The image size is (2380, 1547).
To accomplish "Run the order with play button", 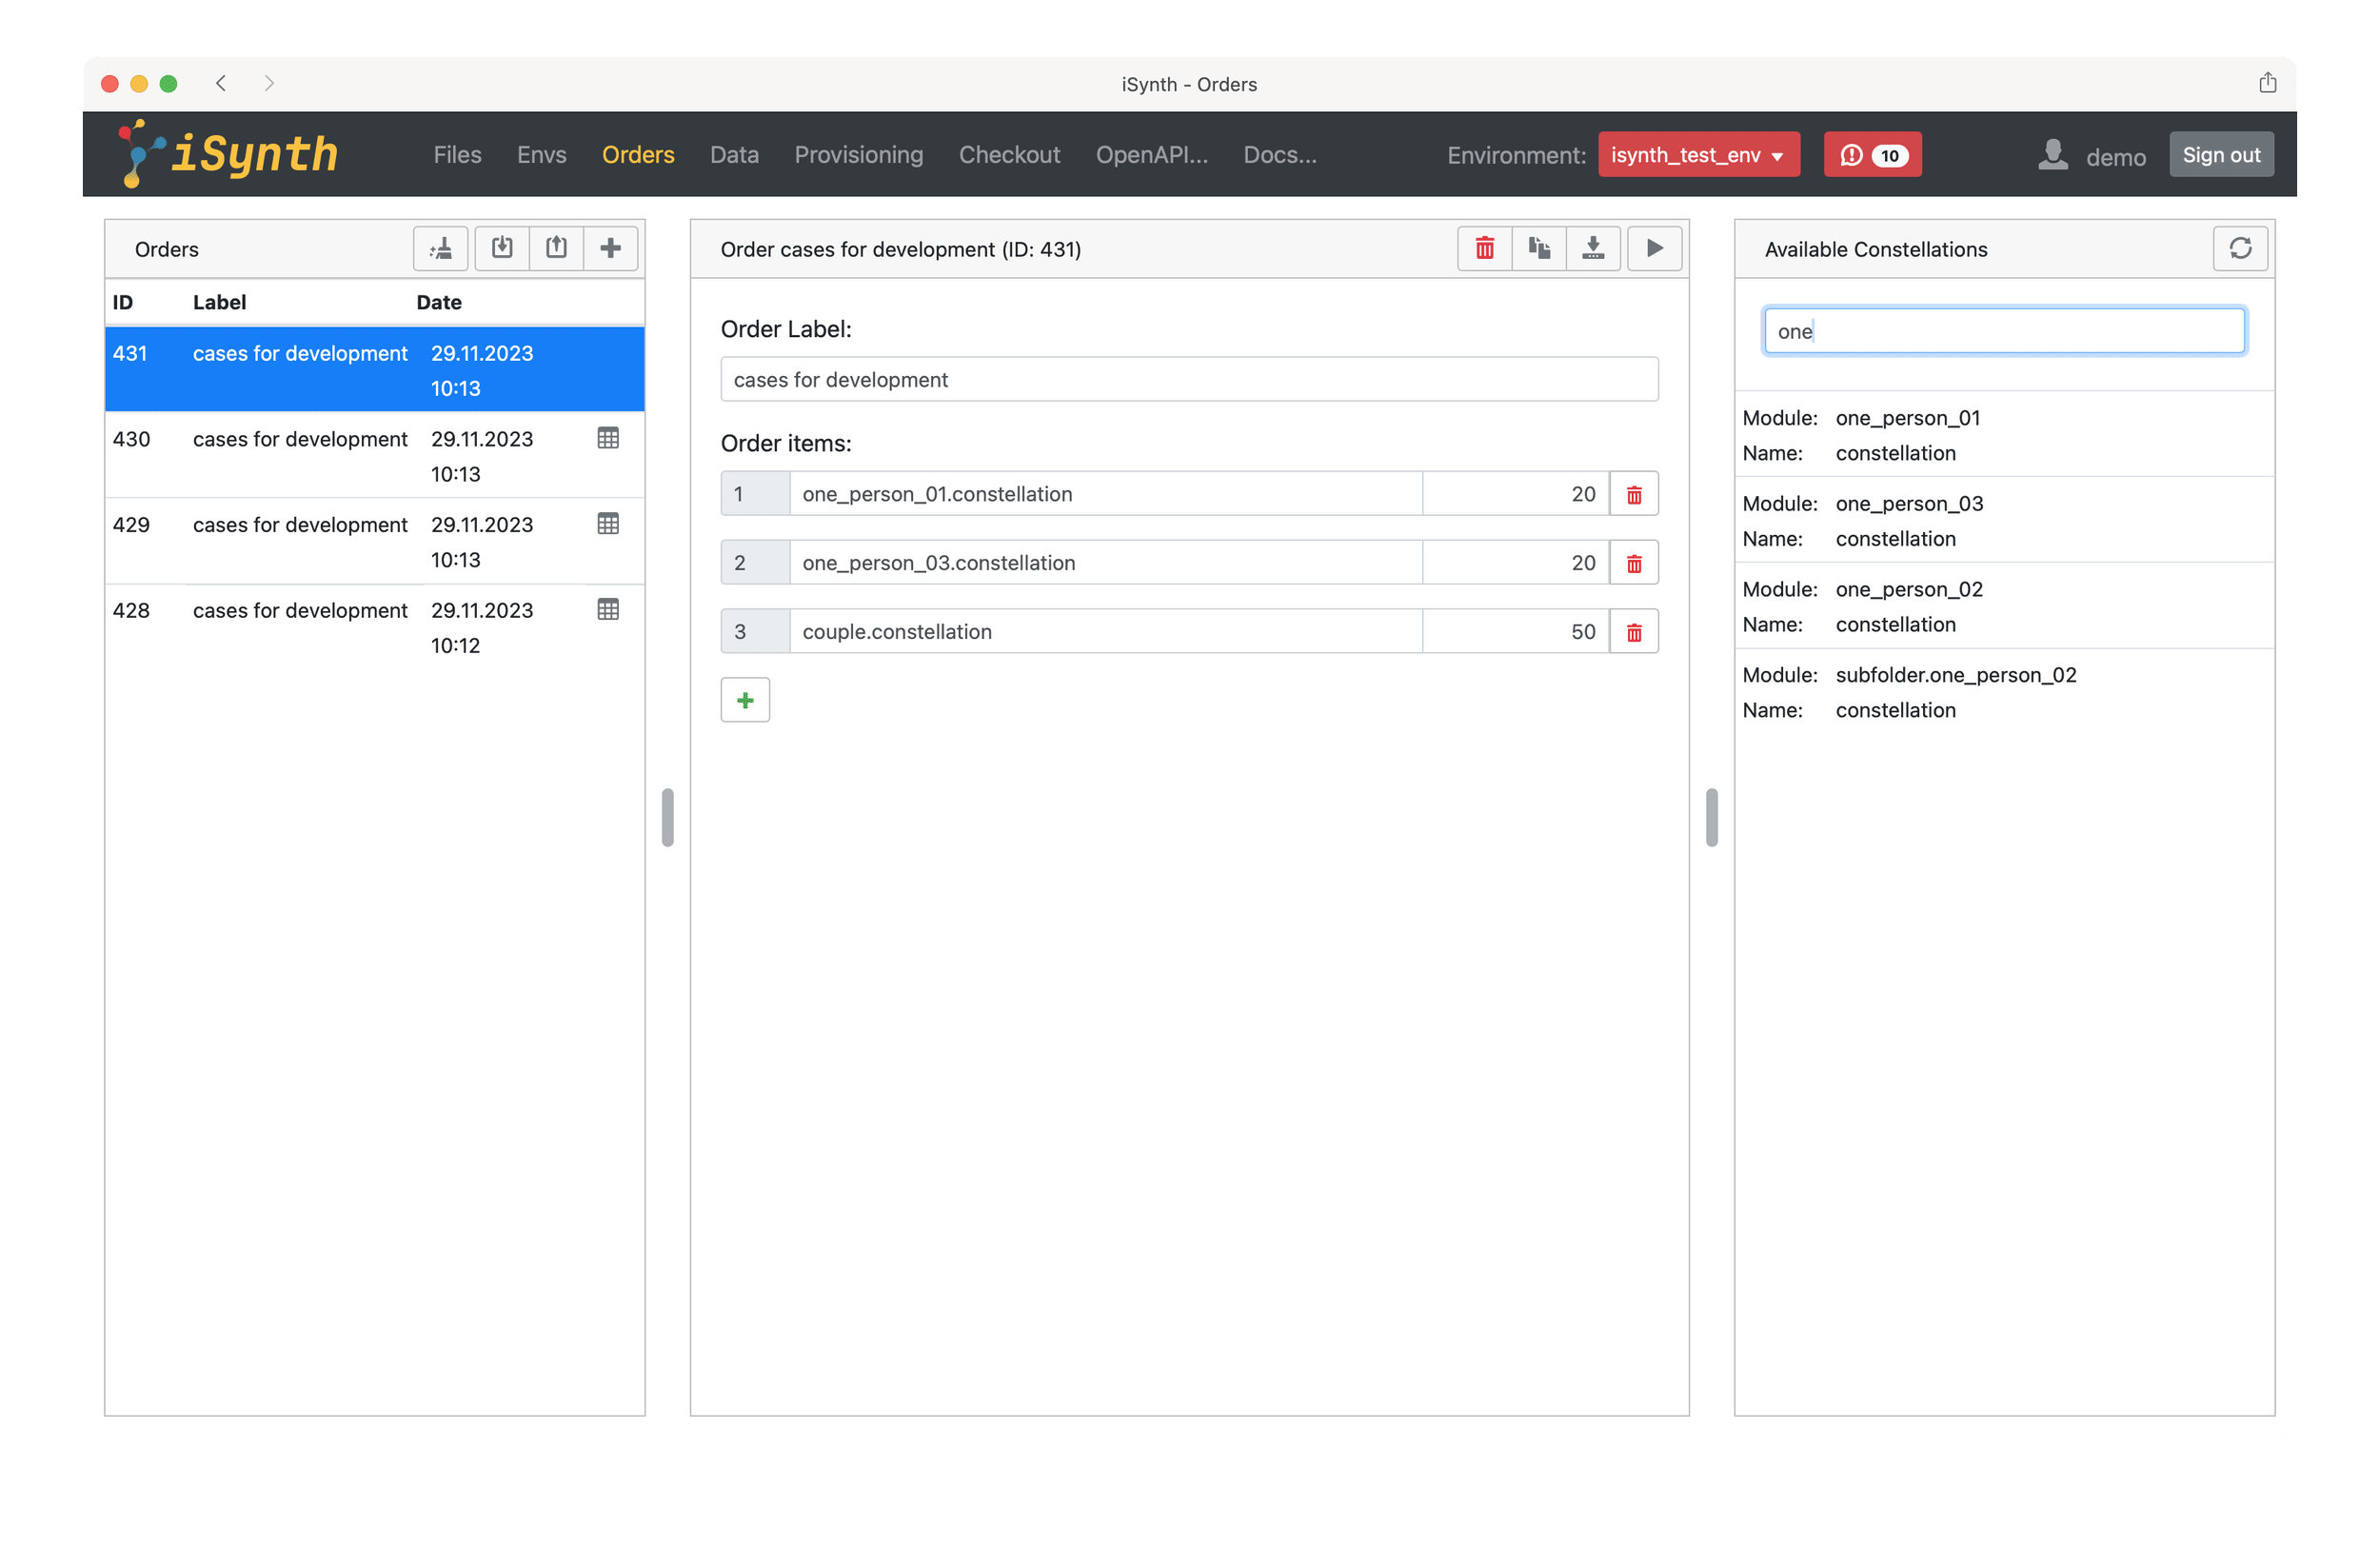I will tap(1655, 248).
